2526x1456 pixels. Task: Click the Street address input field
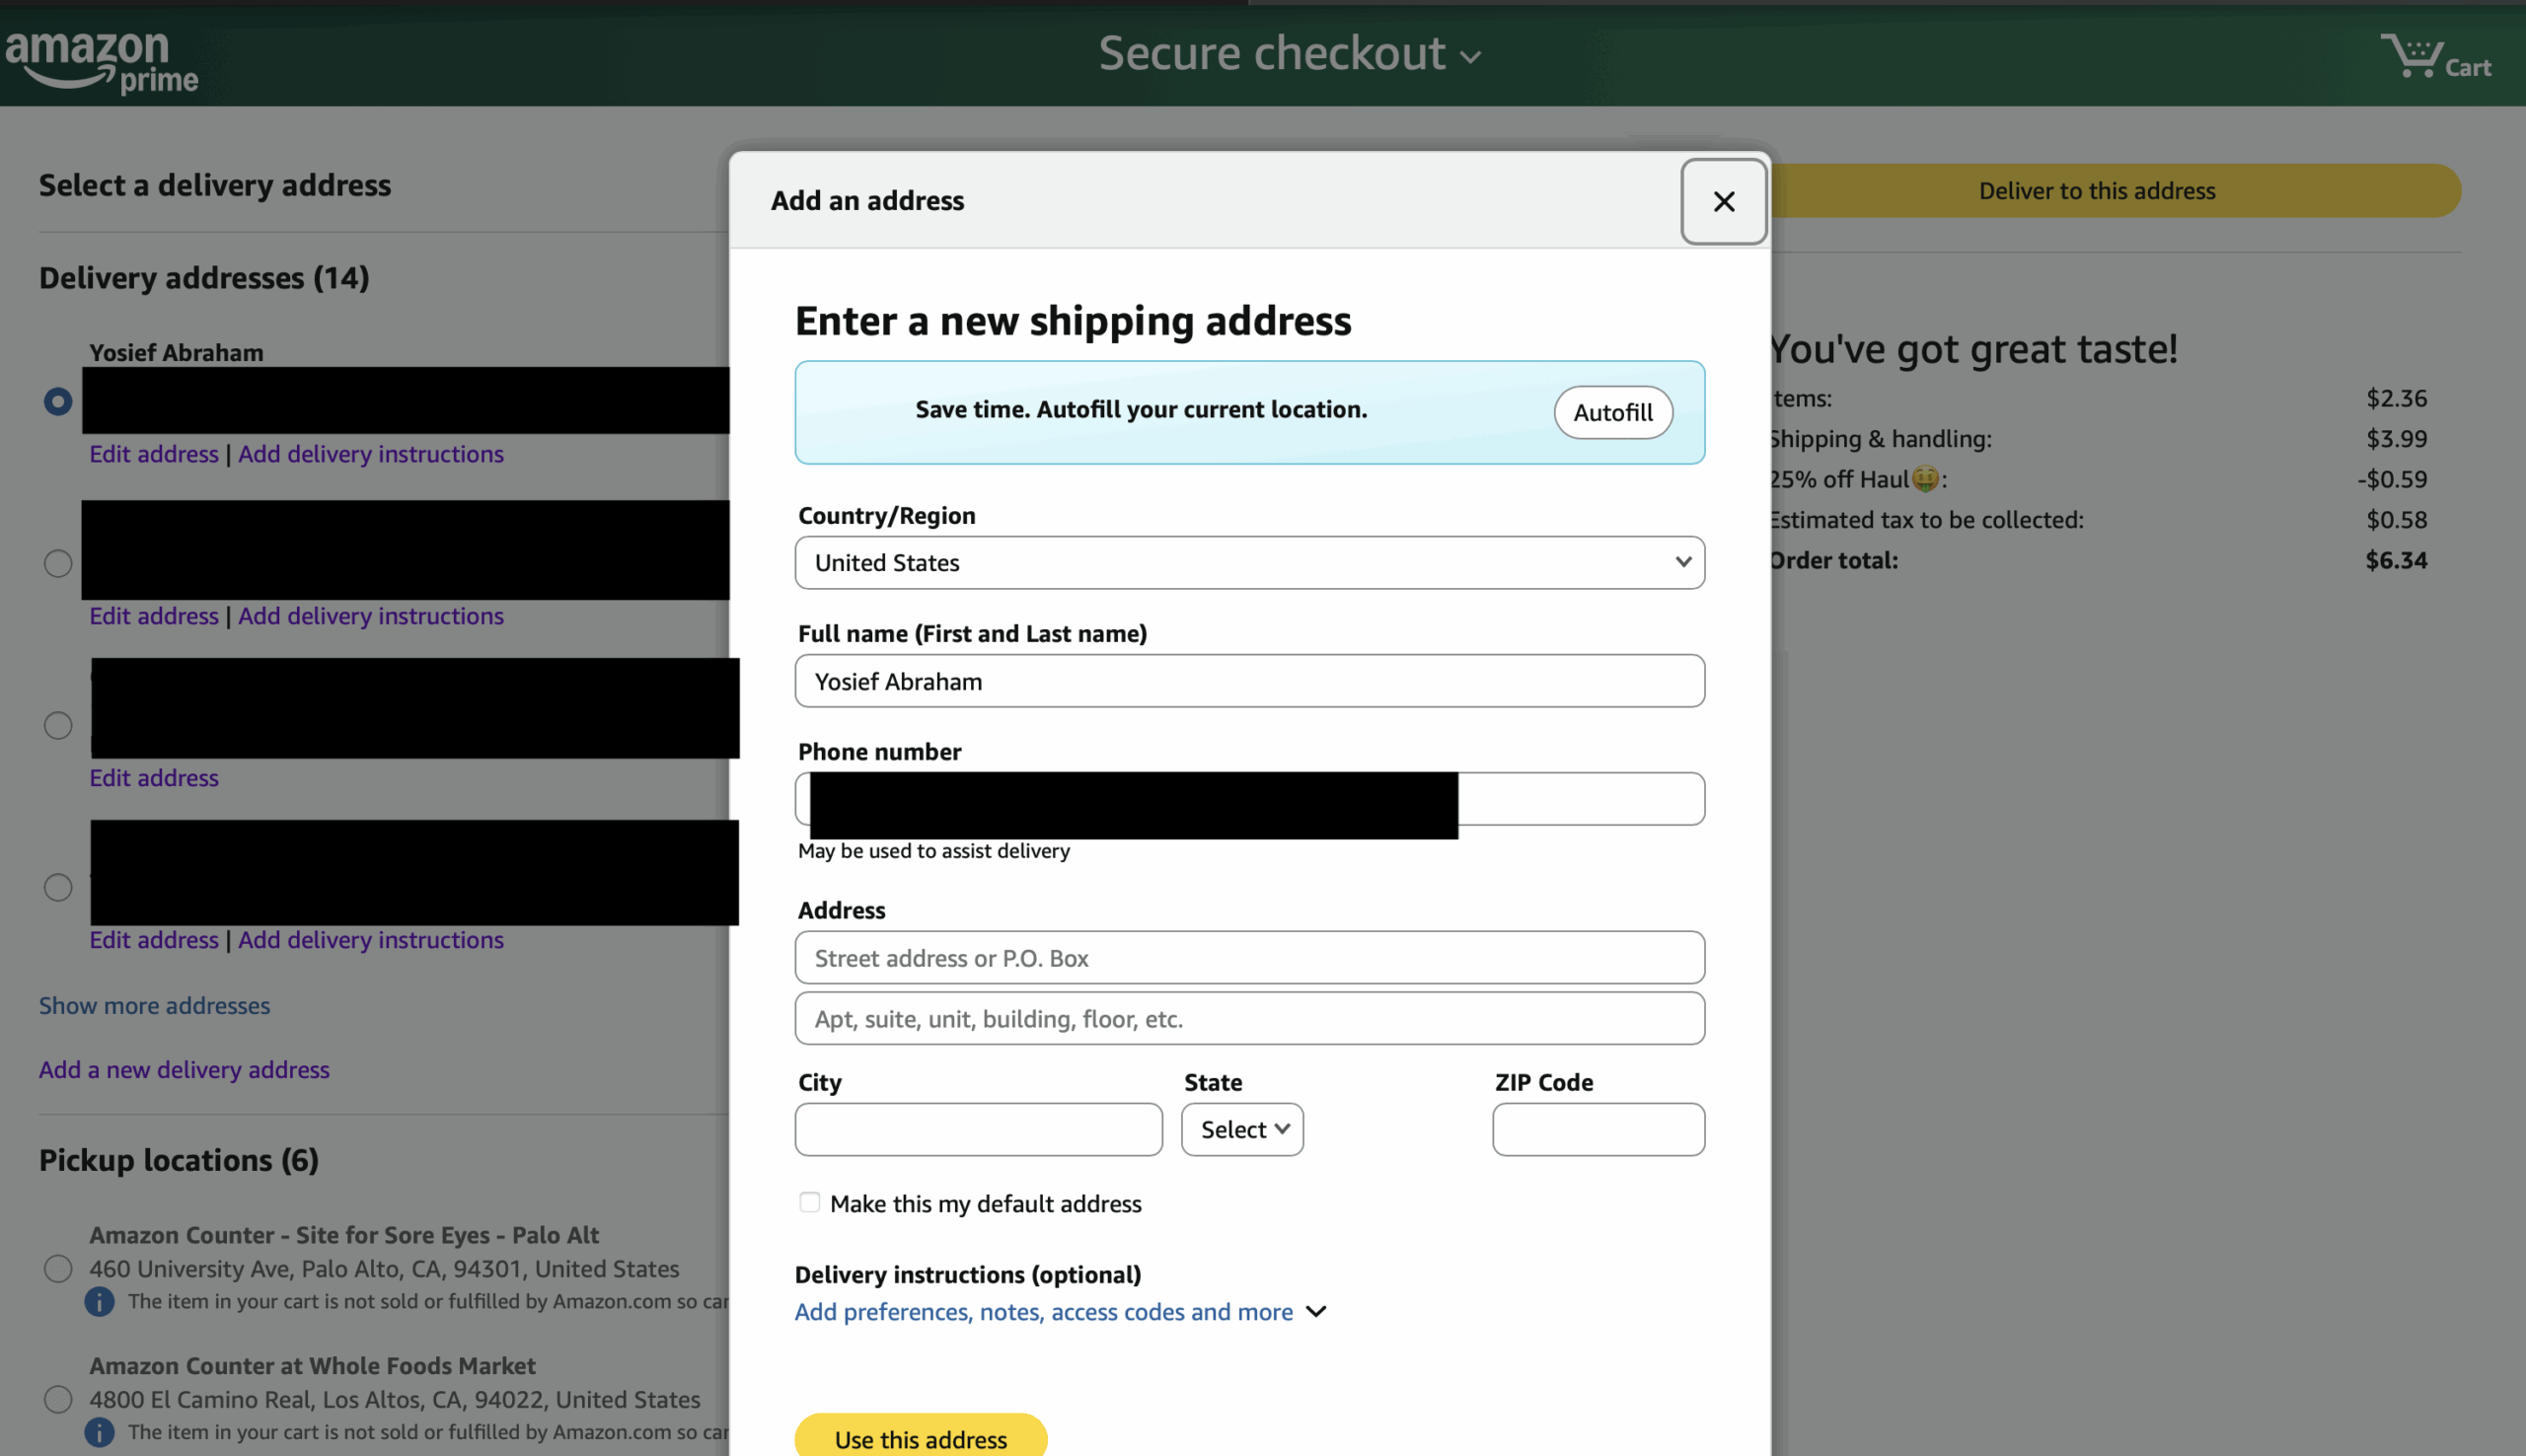tap(1249, 958)
